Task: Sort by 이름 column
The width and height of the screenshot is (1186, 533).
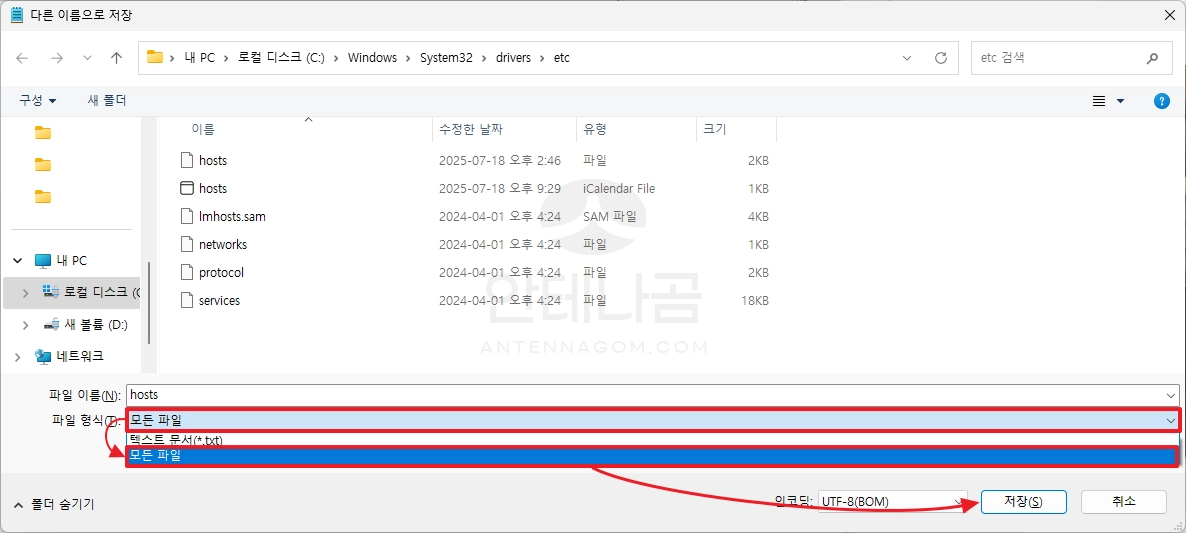Action: (x=203, y=129)
